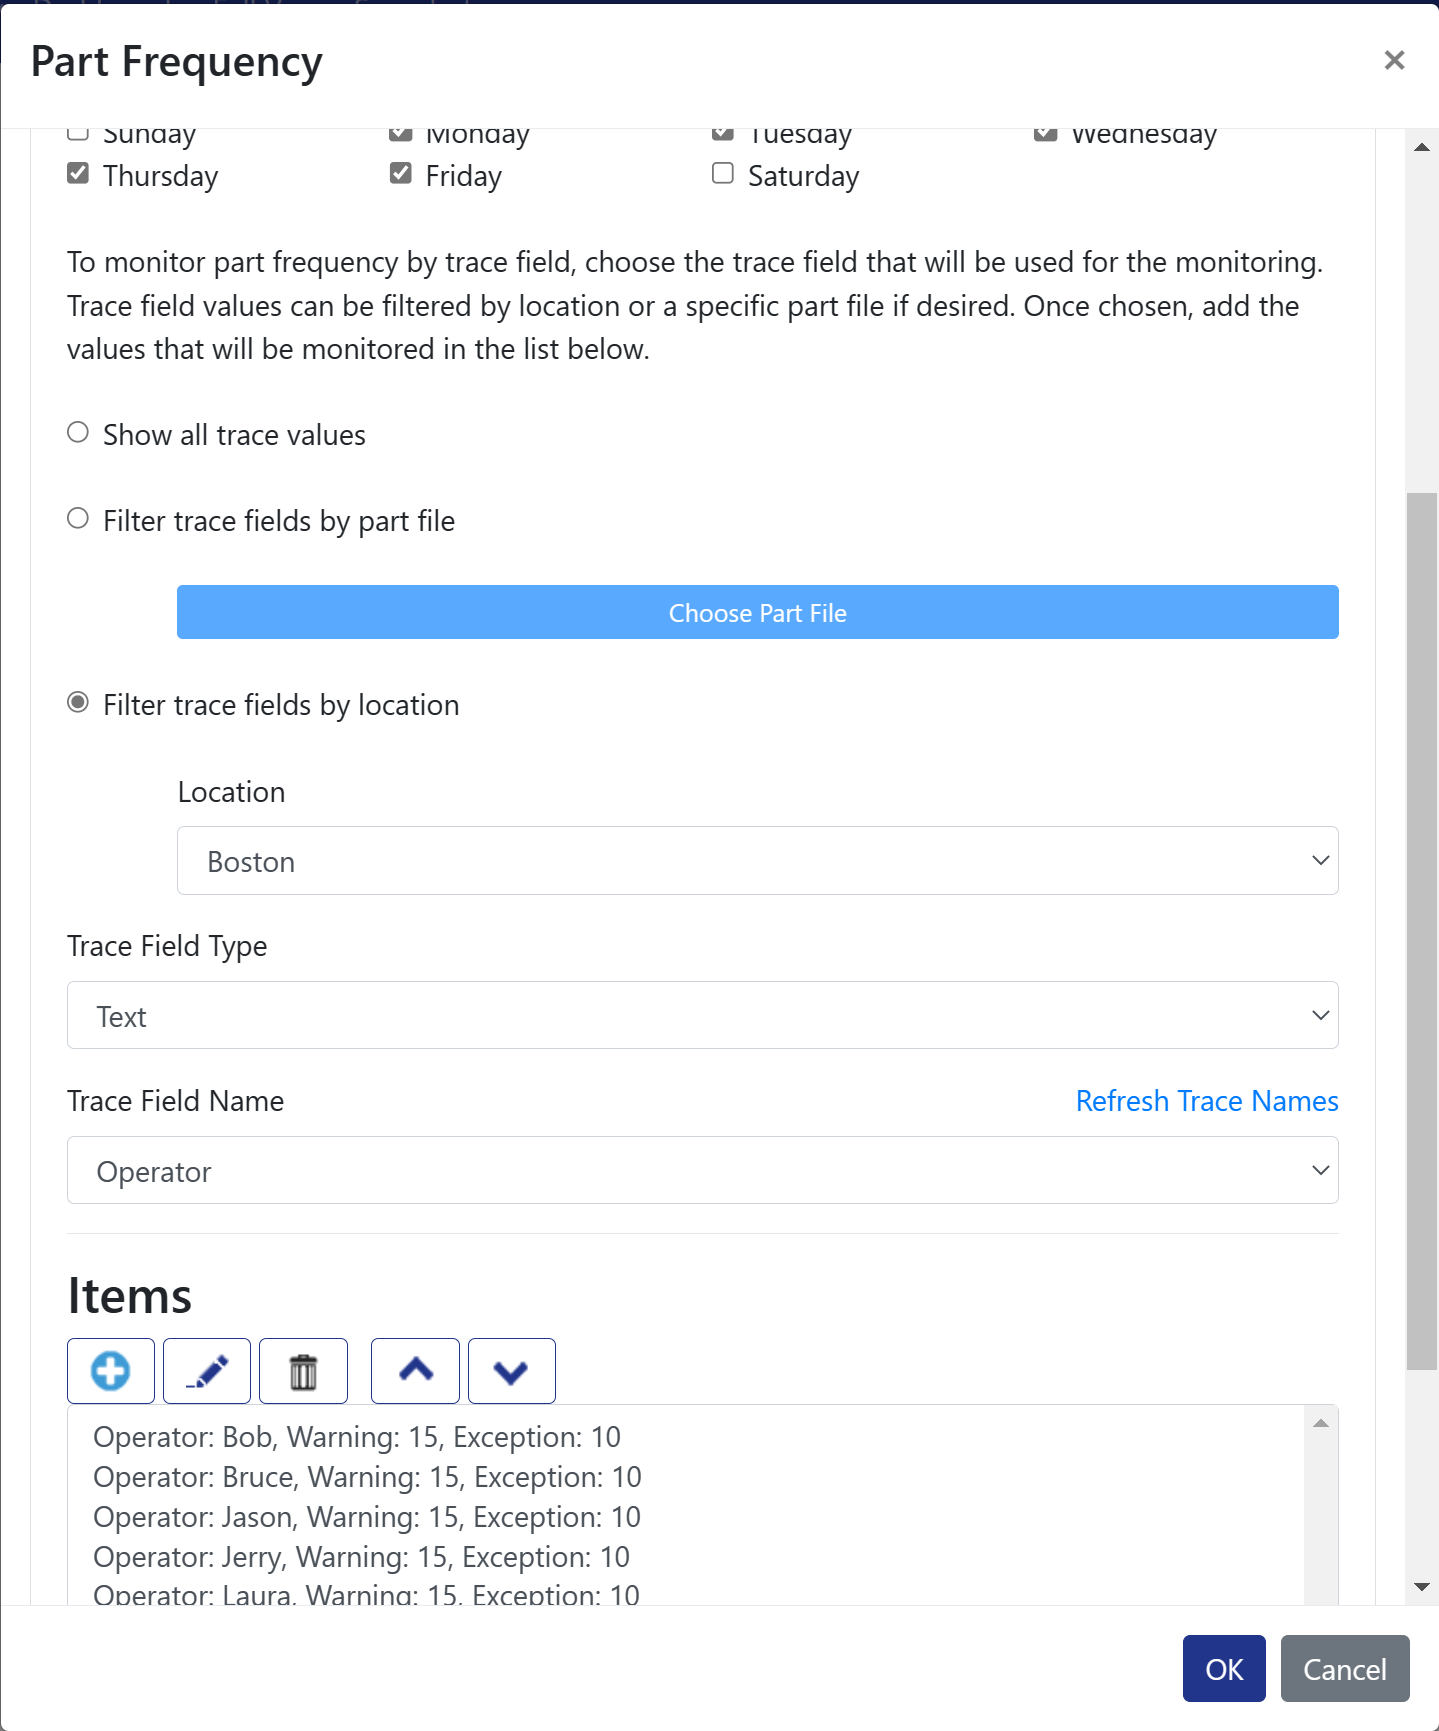Open Trace Field Name Operator dropdown
Screen dimensions: 1439x1731
703,1171
